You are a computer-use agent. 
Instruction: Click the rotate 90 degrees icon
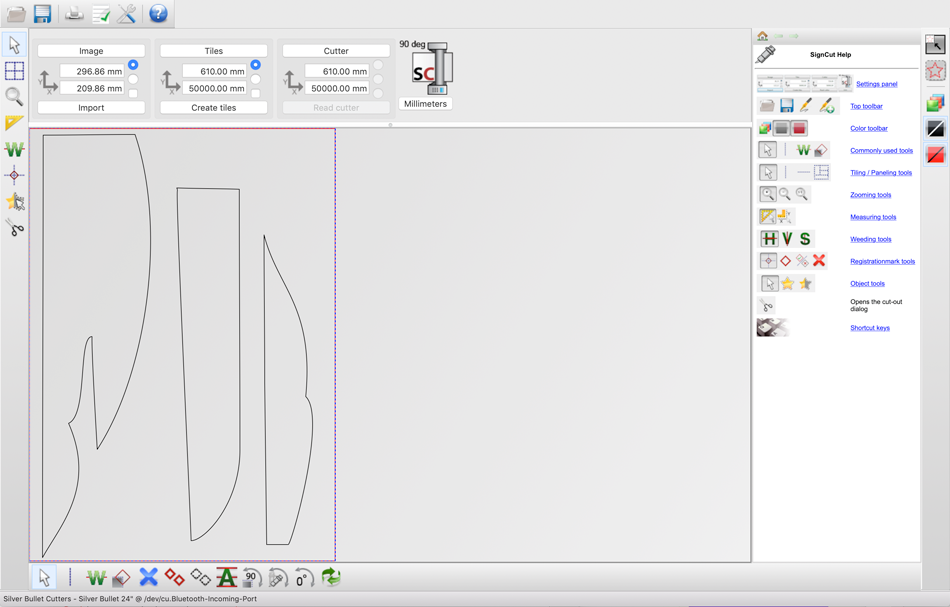point(252,578)
